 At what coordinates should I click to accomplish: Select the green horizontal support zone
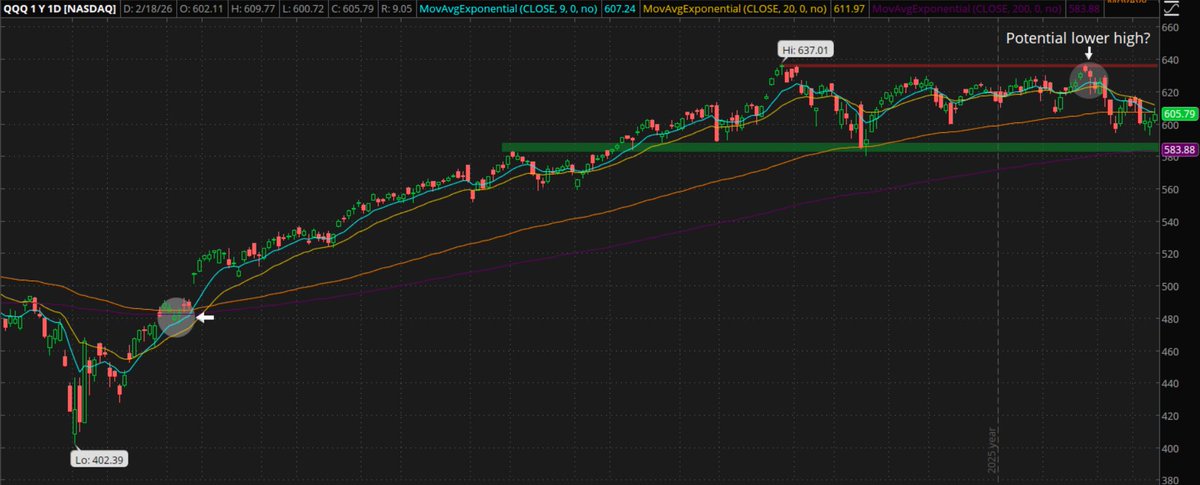(829, 148)
